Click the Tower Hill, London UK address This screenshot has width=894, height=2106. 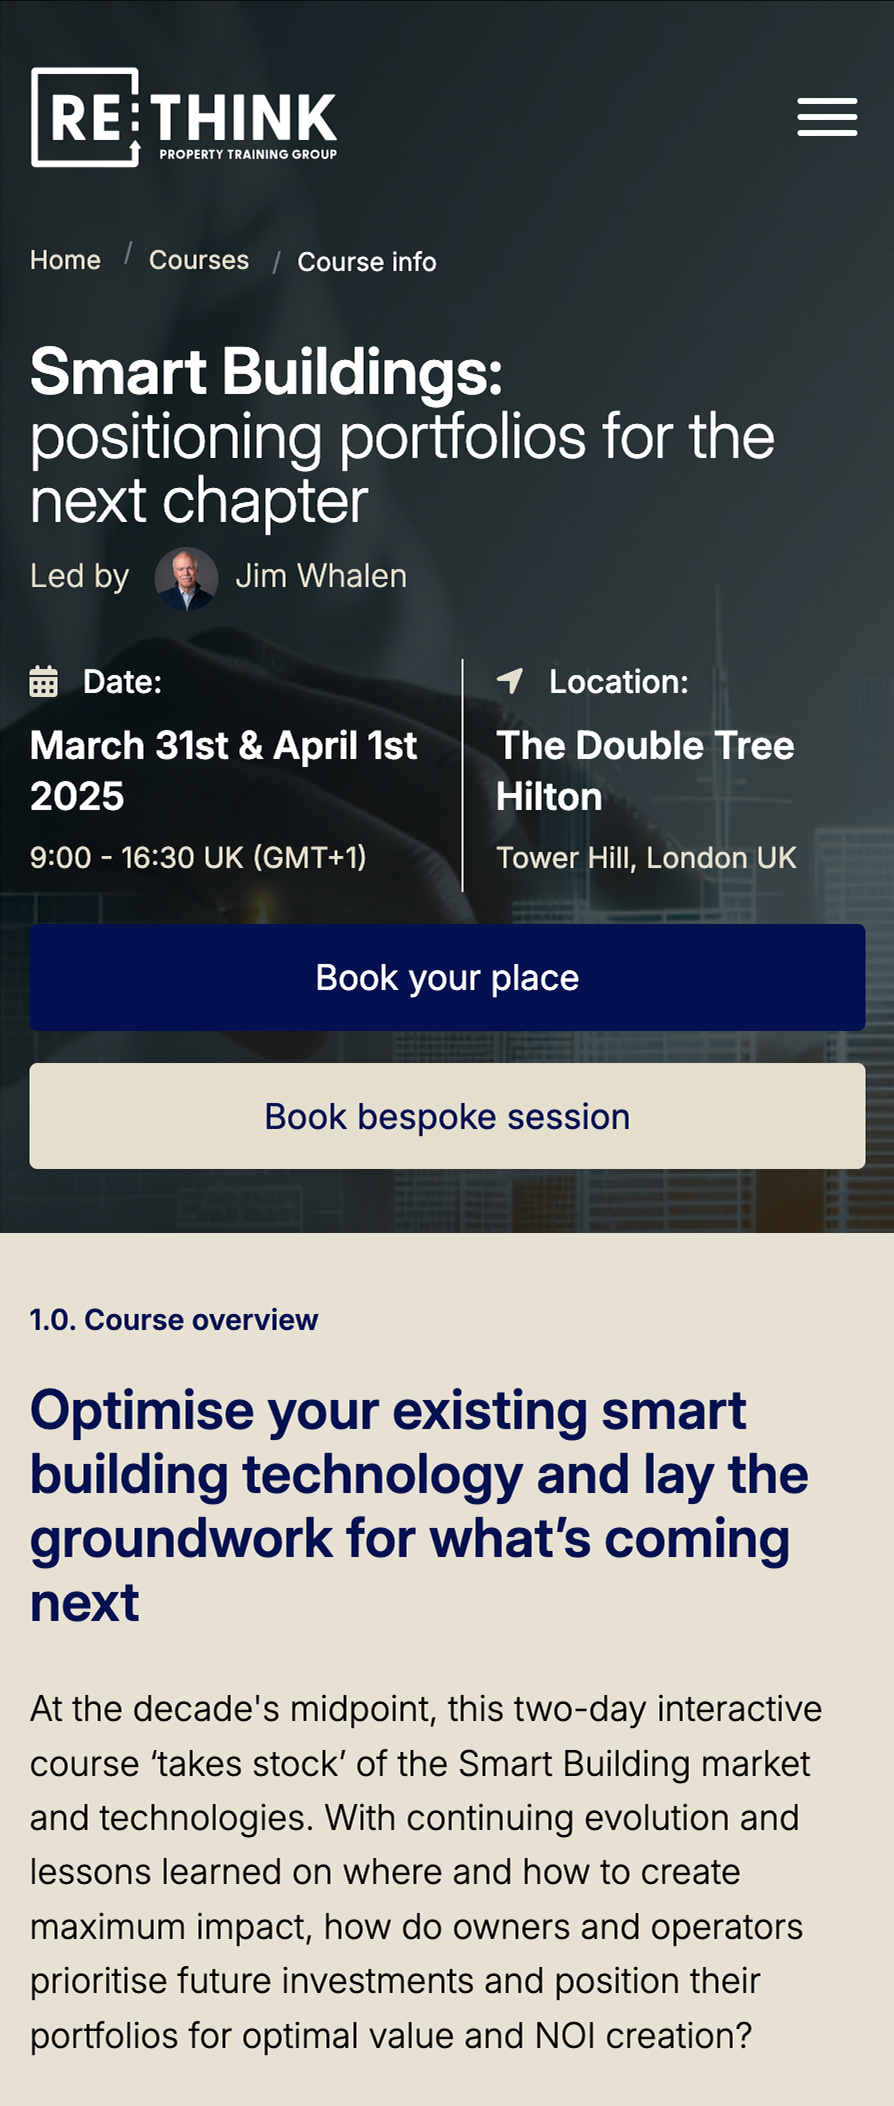click(646, 858)
